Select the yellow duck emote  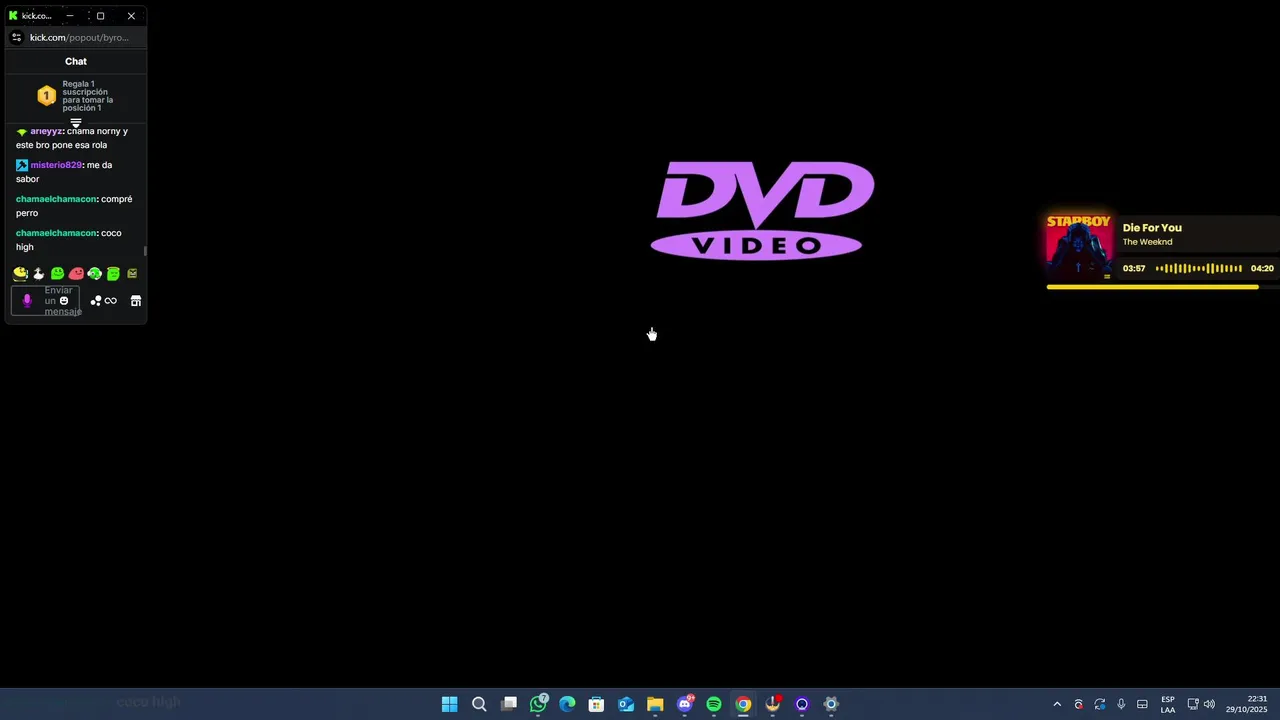[x=20, y=273]
